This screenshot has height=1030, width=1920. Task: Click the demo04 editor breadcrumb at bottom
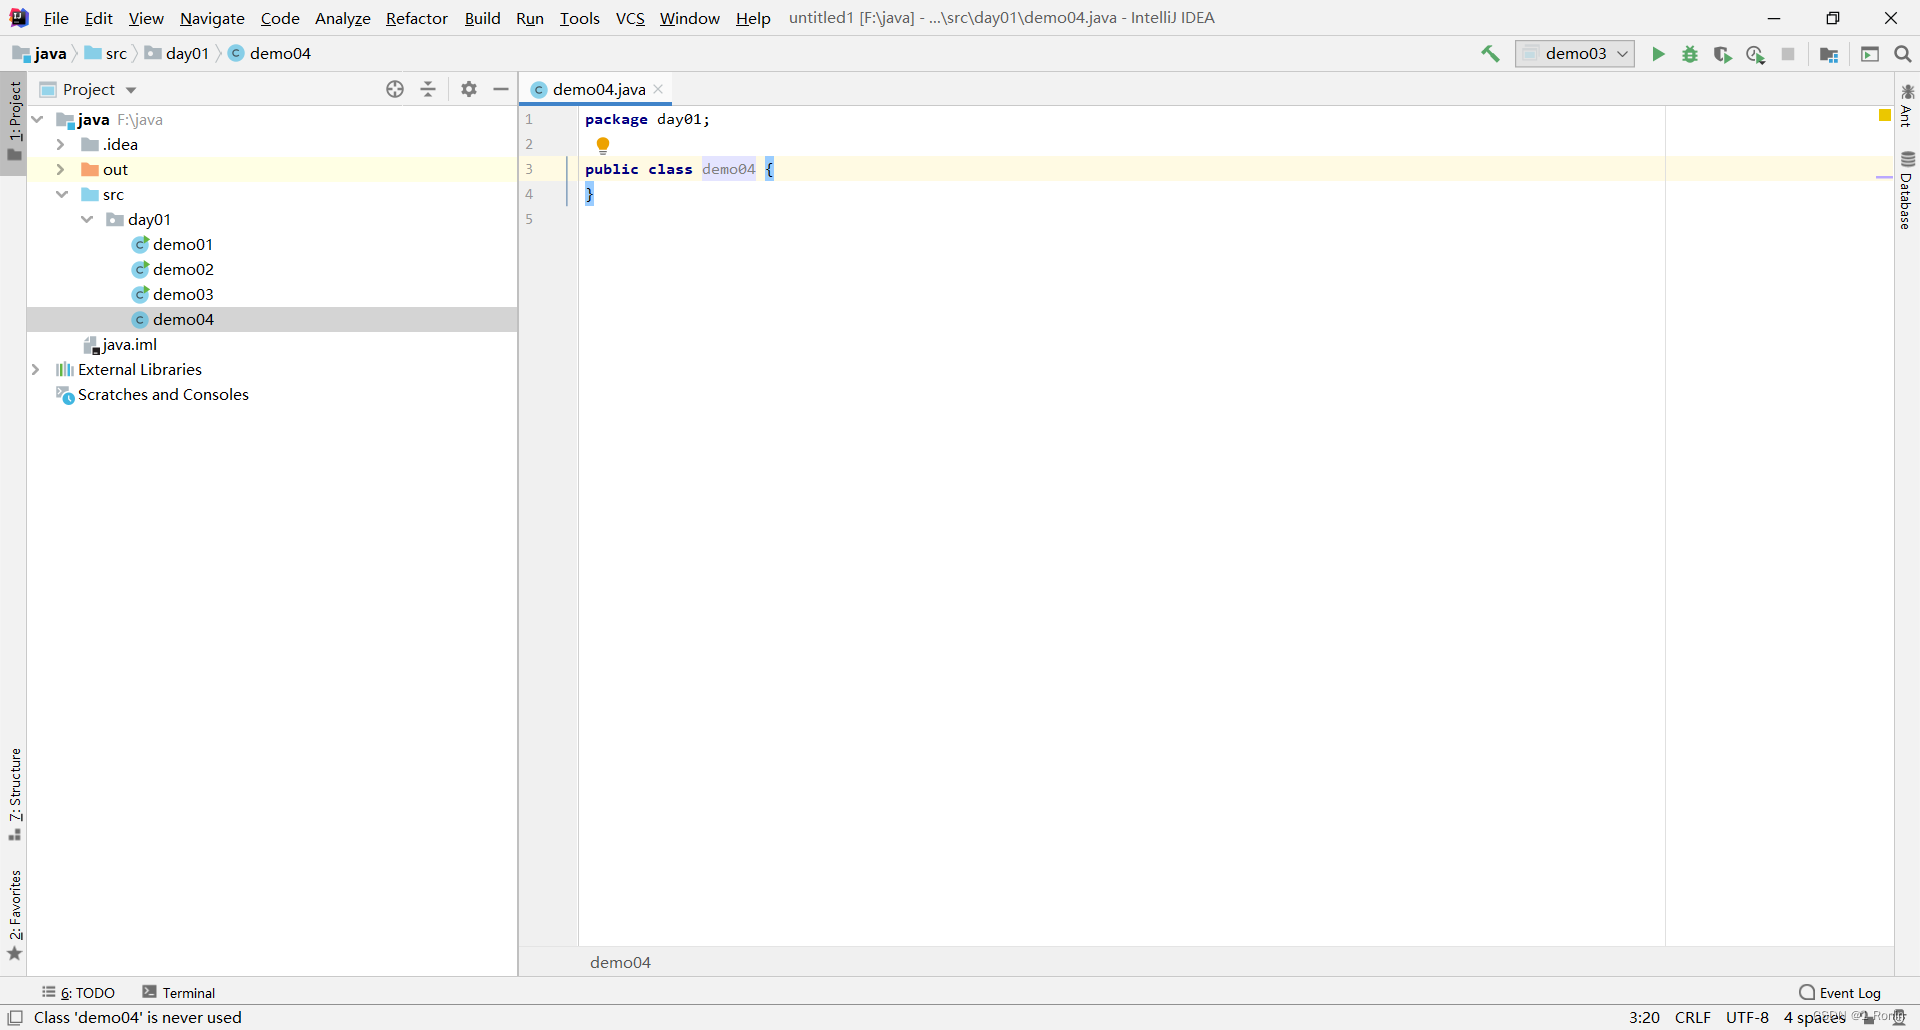pyautogui.click(x=620, y=962)
